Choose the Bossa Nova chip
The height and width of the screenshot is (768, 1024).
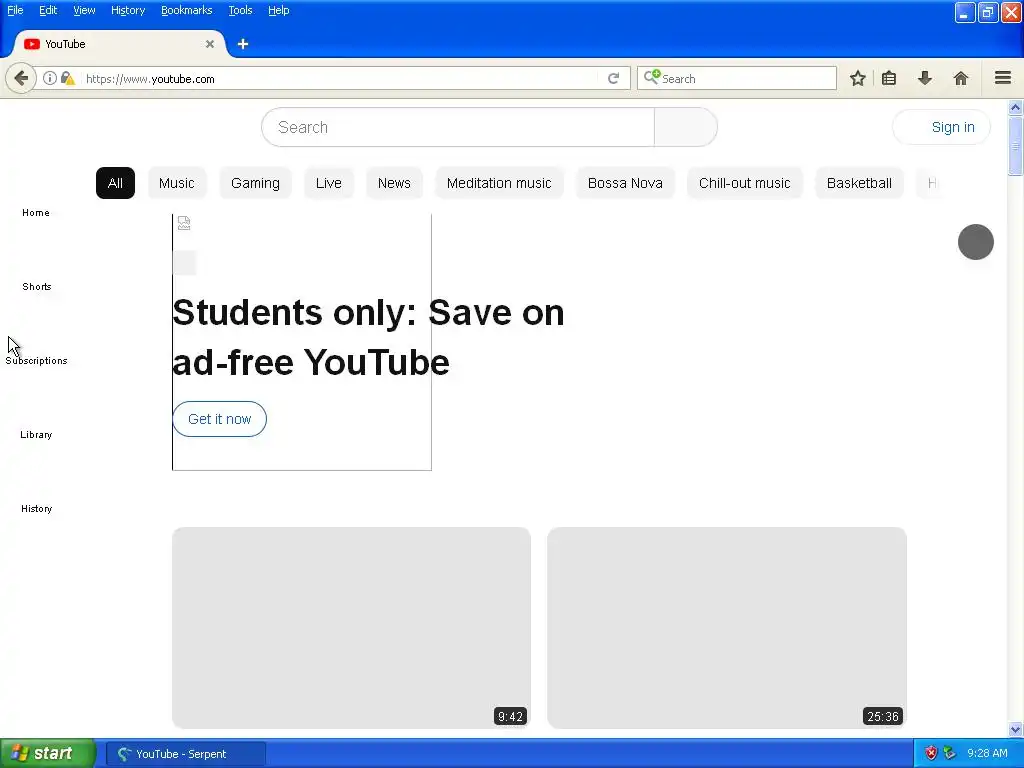click(x=625, y=183)
